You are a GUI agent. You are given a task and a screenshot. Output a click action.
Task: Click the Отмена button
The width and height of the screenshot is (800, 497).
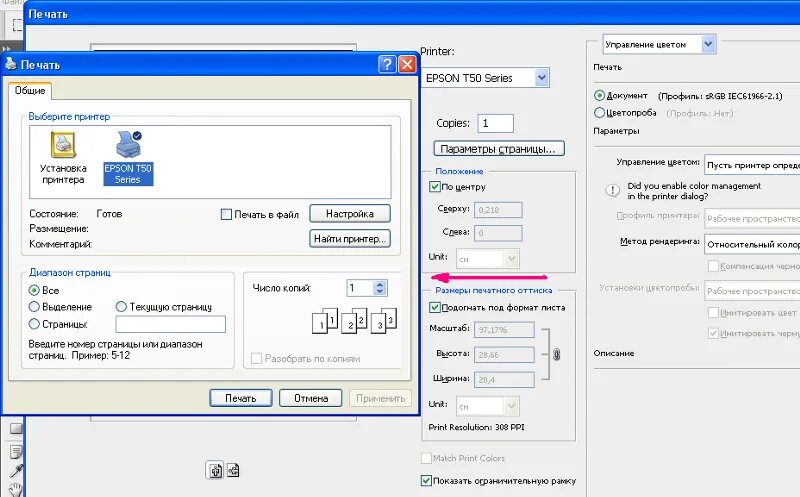click(311, 398)
